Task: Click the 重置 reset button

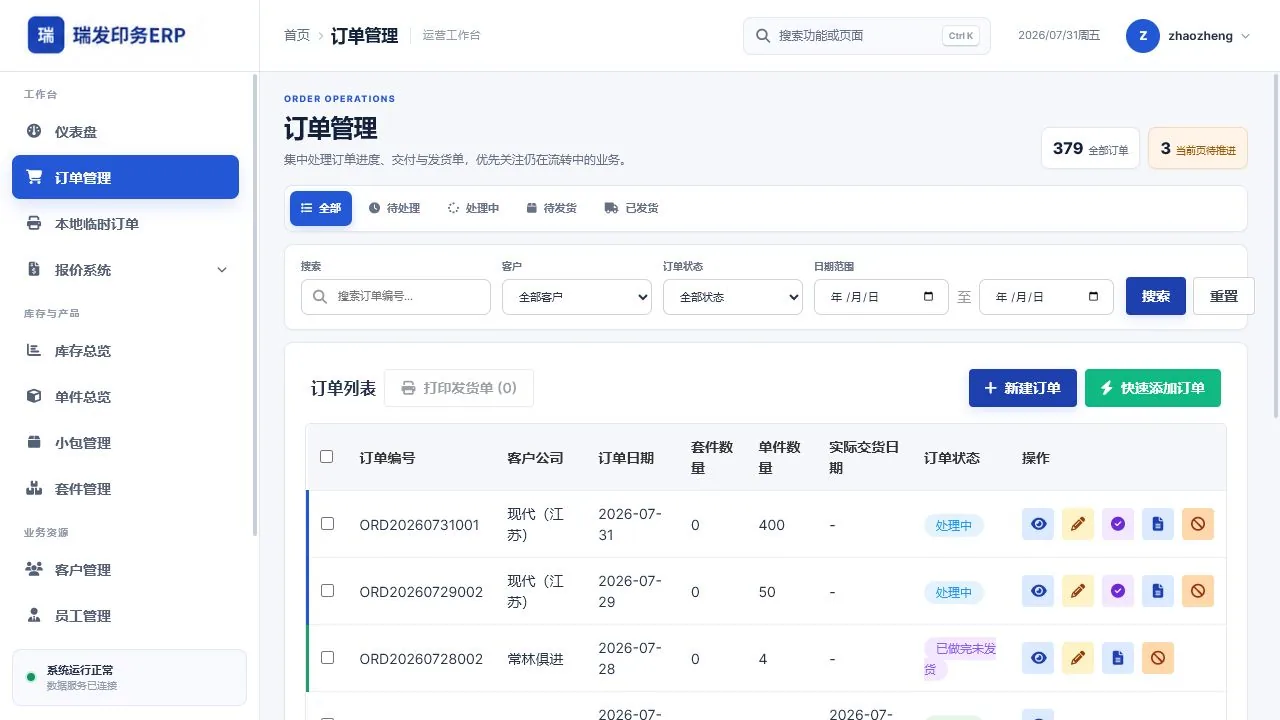Action: click(1224, 296)
